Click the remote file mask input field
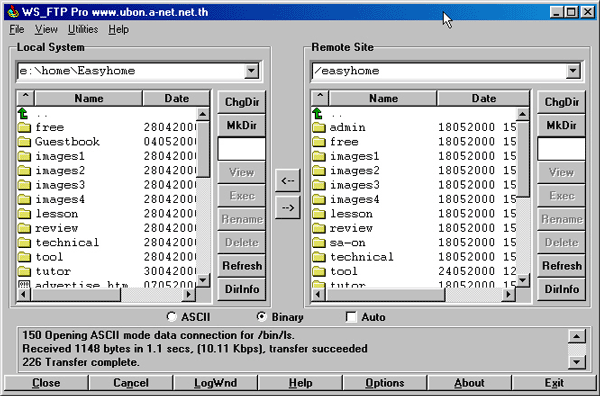 [x=561, y=149]
